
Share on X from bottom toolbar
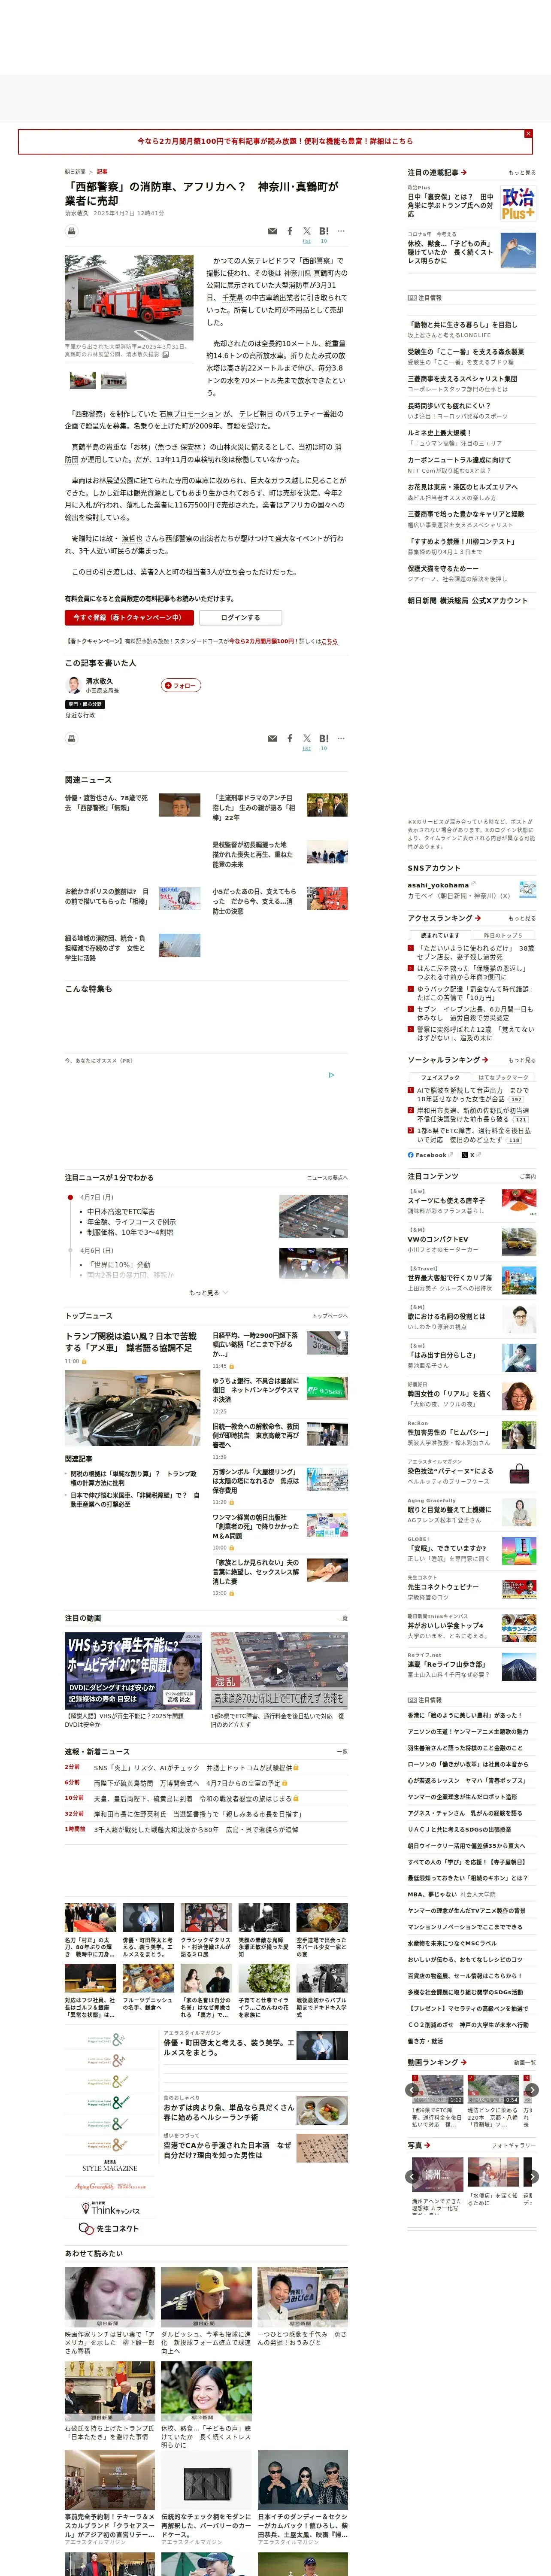tap(307, 738)
